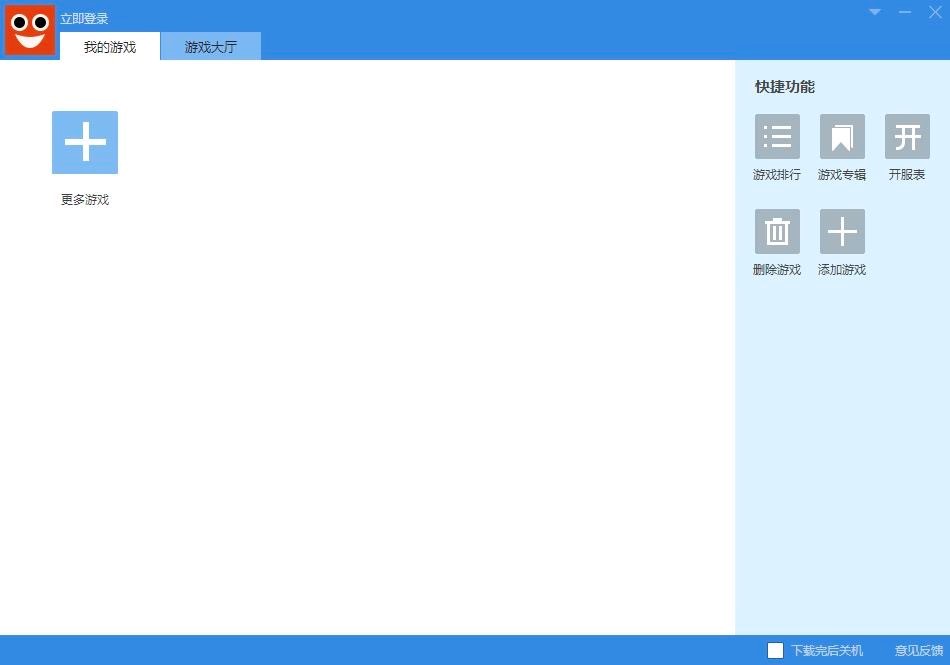Click the 快捷功能 panel heading
Viewport: 950px width, 665px height.
pos(785,87)
